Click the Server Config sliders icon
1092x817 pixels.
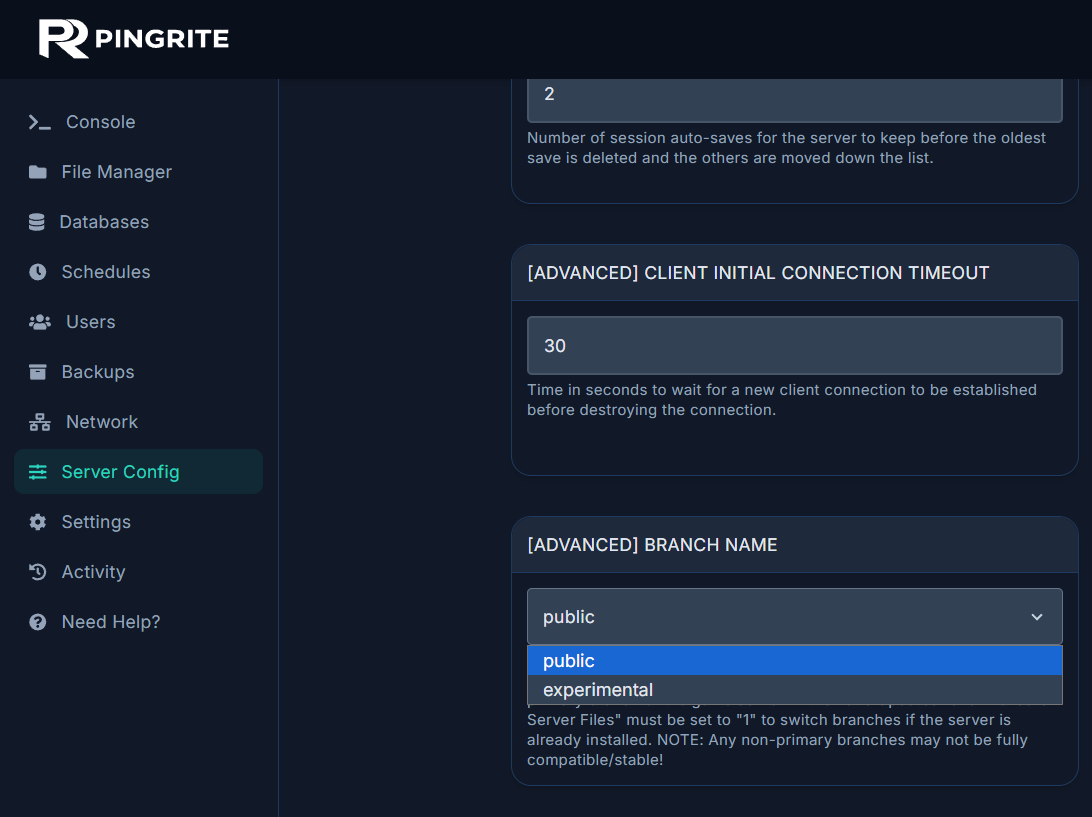[x=38, y=471]
